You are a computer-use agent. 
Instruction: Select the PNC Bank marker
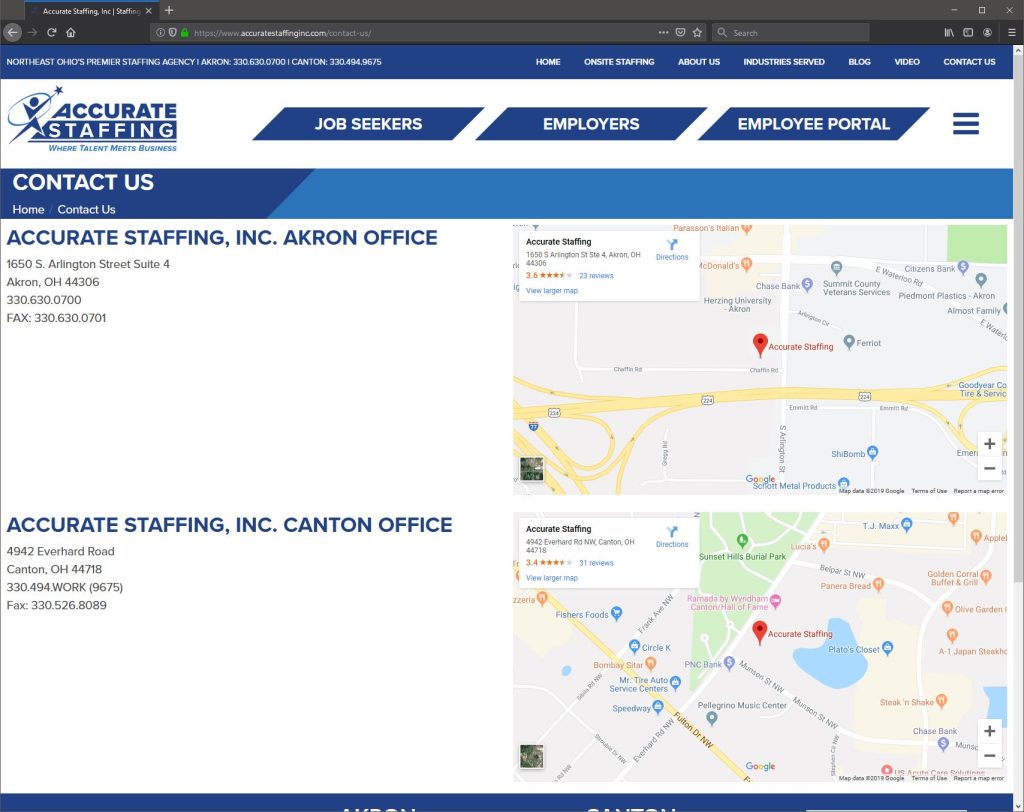[x=729, y=663]
